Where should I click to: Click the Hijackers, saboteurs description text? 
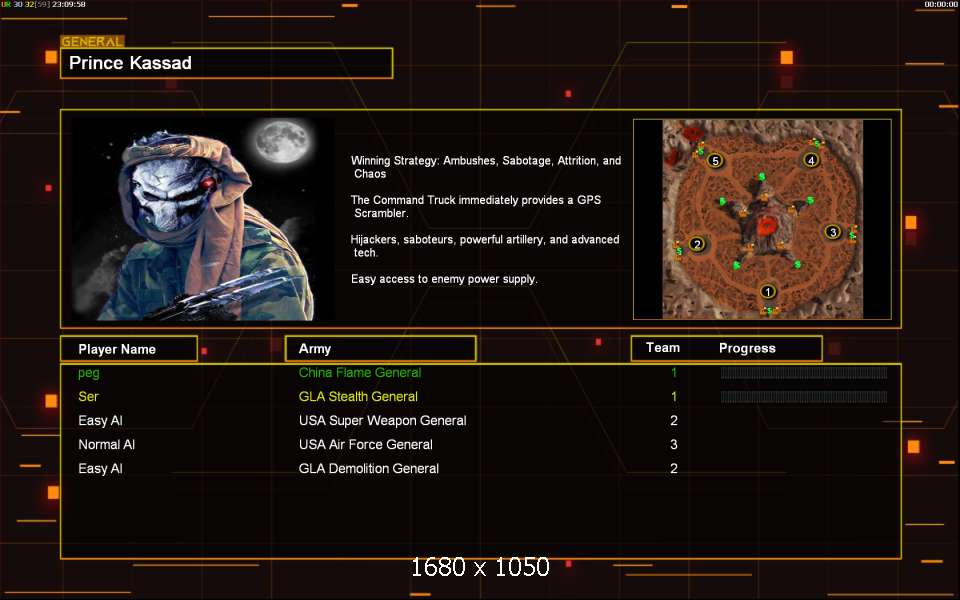pos(485,246)
